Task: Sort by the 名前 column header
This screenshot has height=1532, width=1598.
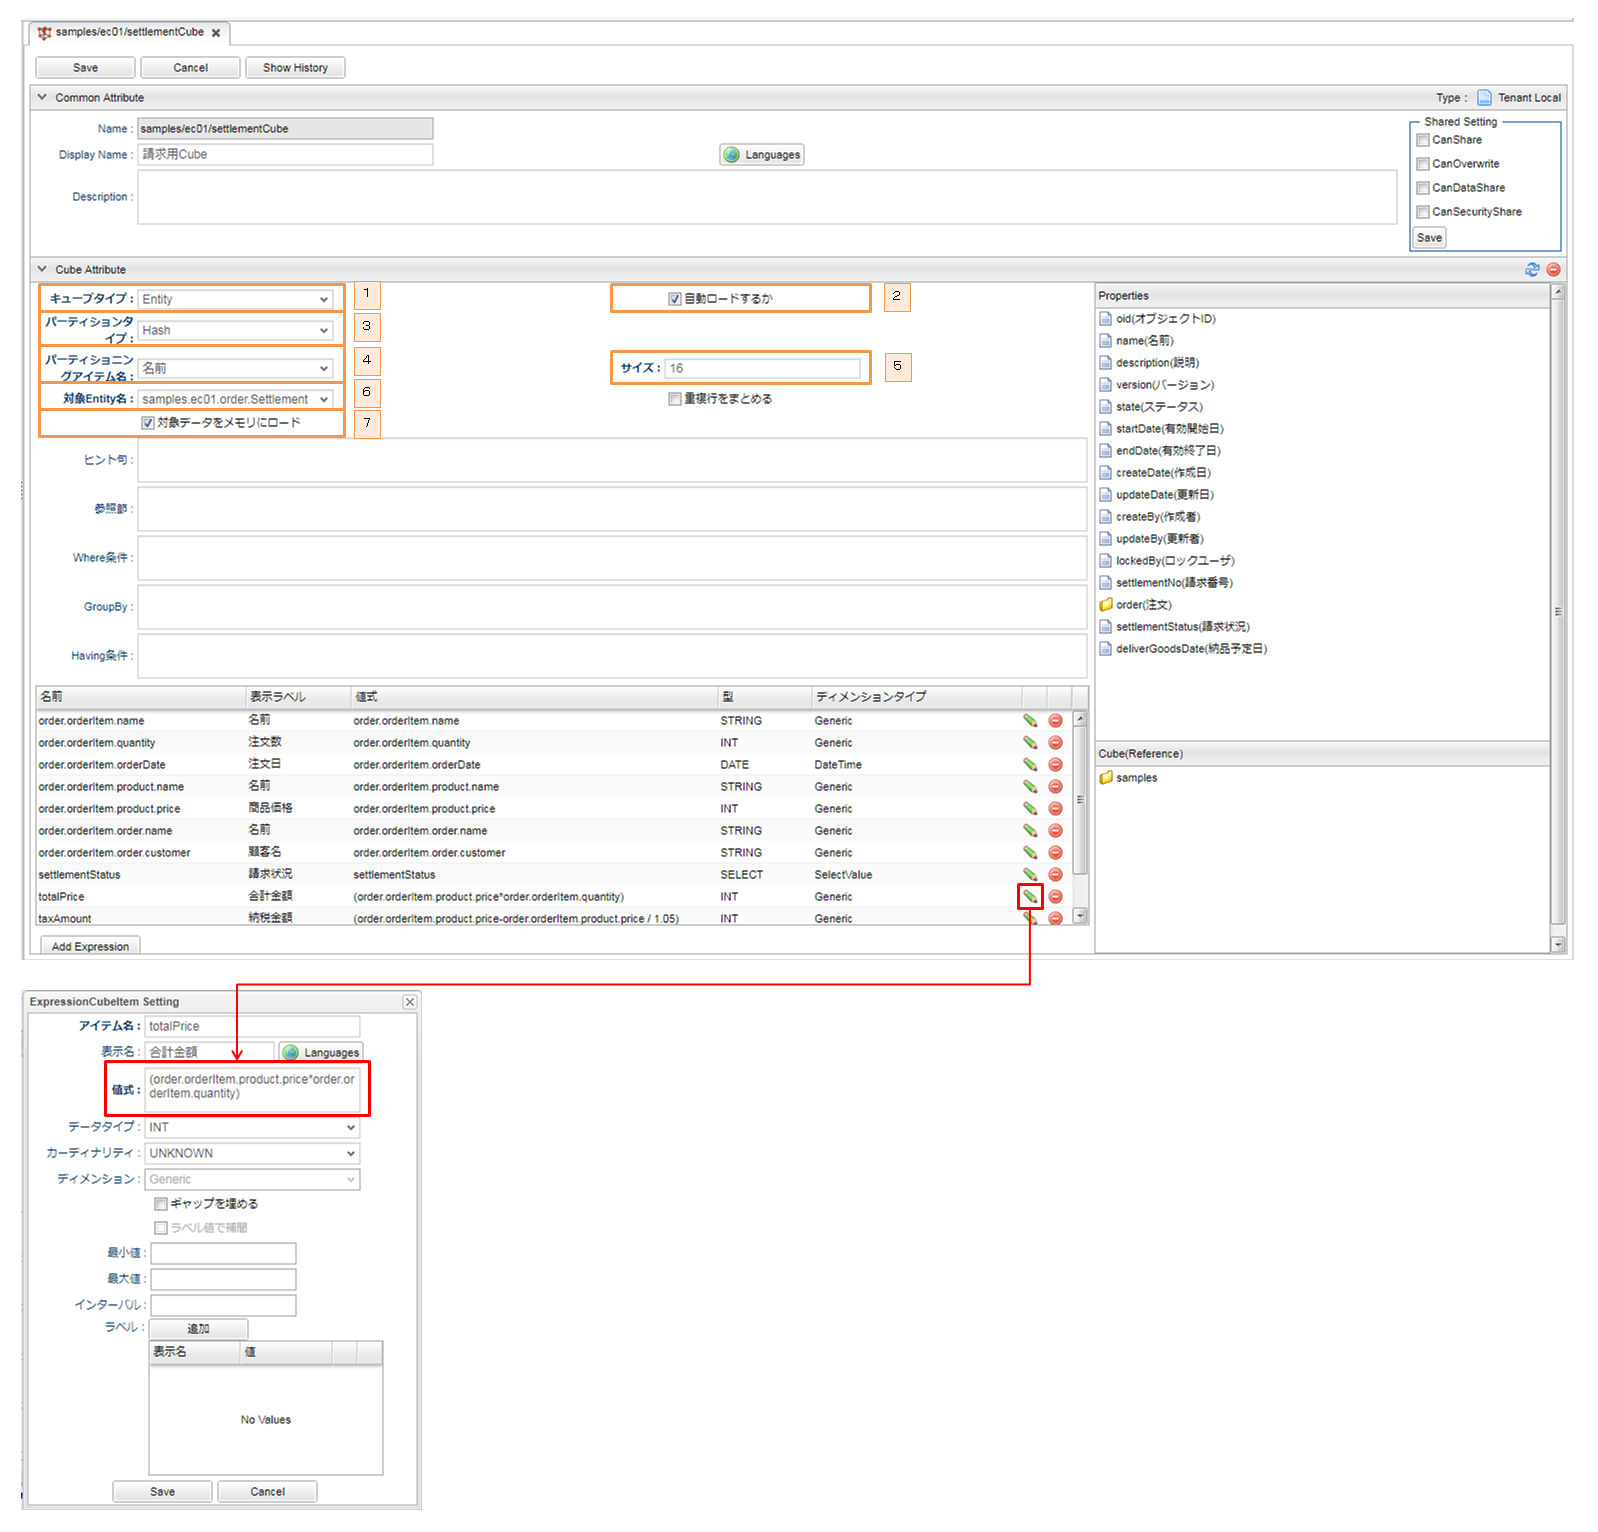Action: pos(140,696)
